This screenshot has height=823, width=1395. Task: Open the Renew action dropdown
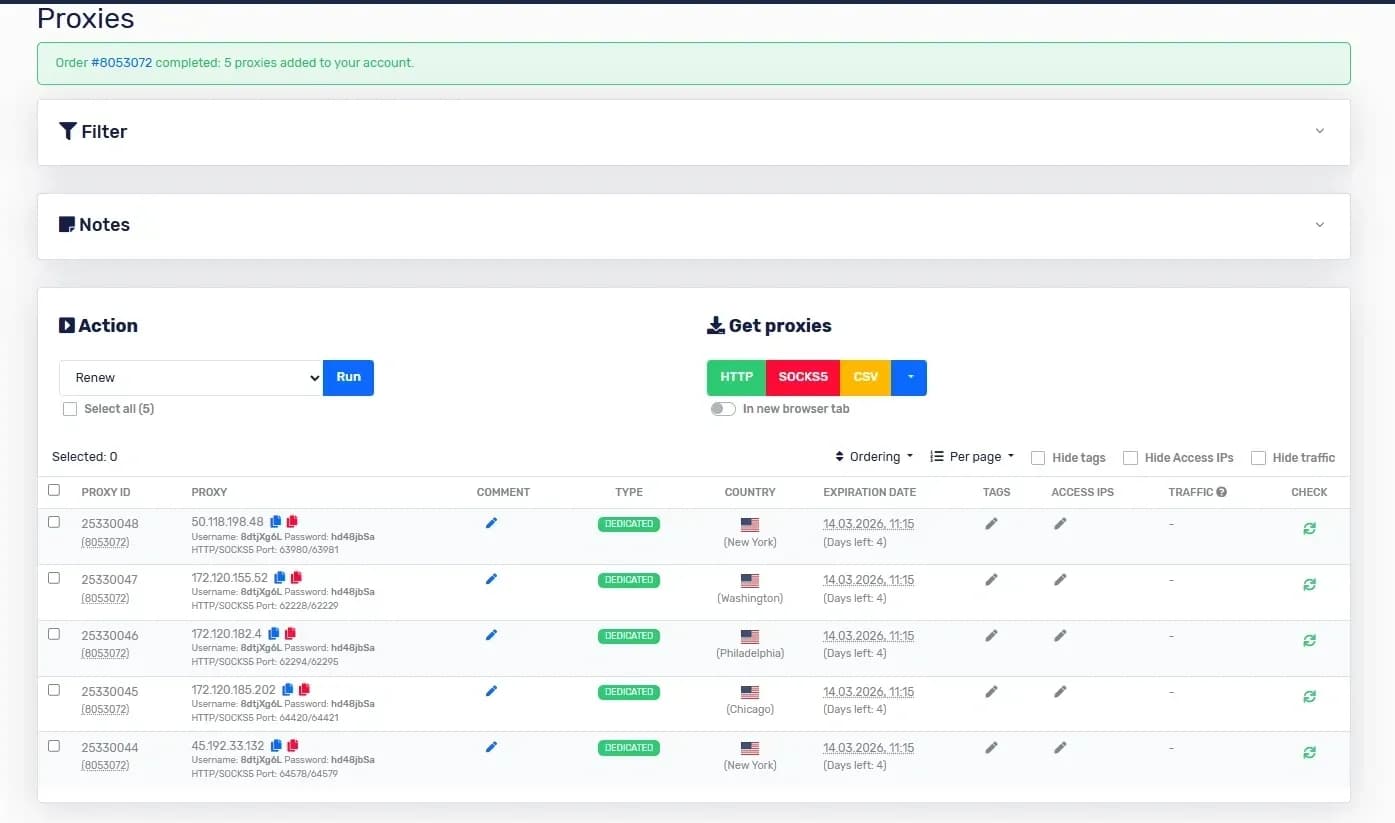[x=190, y=378]
